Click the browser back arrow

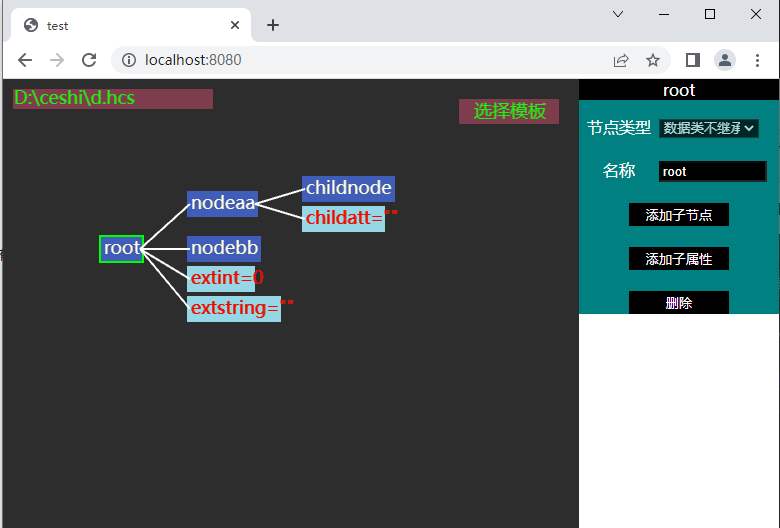[25, 60]
